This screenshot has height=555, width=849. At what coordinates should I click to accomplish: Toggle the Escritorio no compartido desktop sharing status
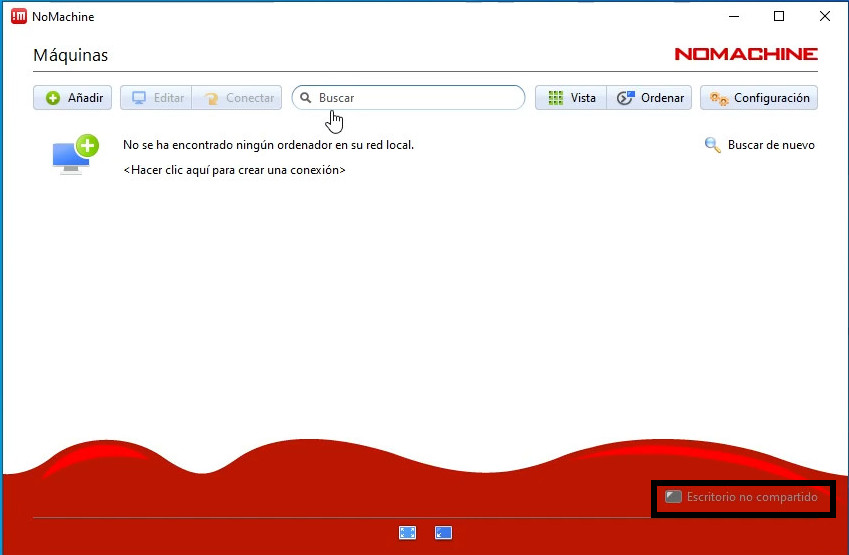[741, 497]
